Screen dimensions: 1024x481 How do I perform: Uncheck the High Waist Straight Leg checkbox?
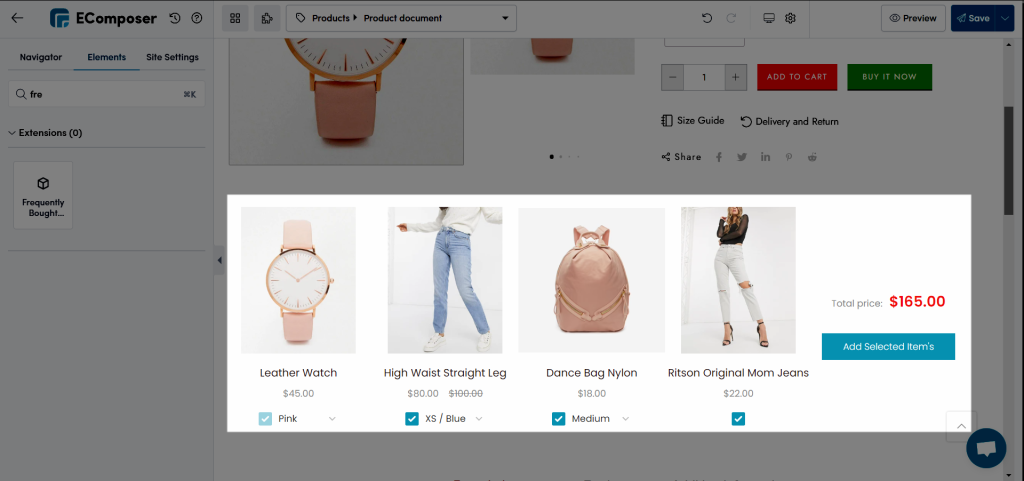point(412,419)
